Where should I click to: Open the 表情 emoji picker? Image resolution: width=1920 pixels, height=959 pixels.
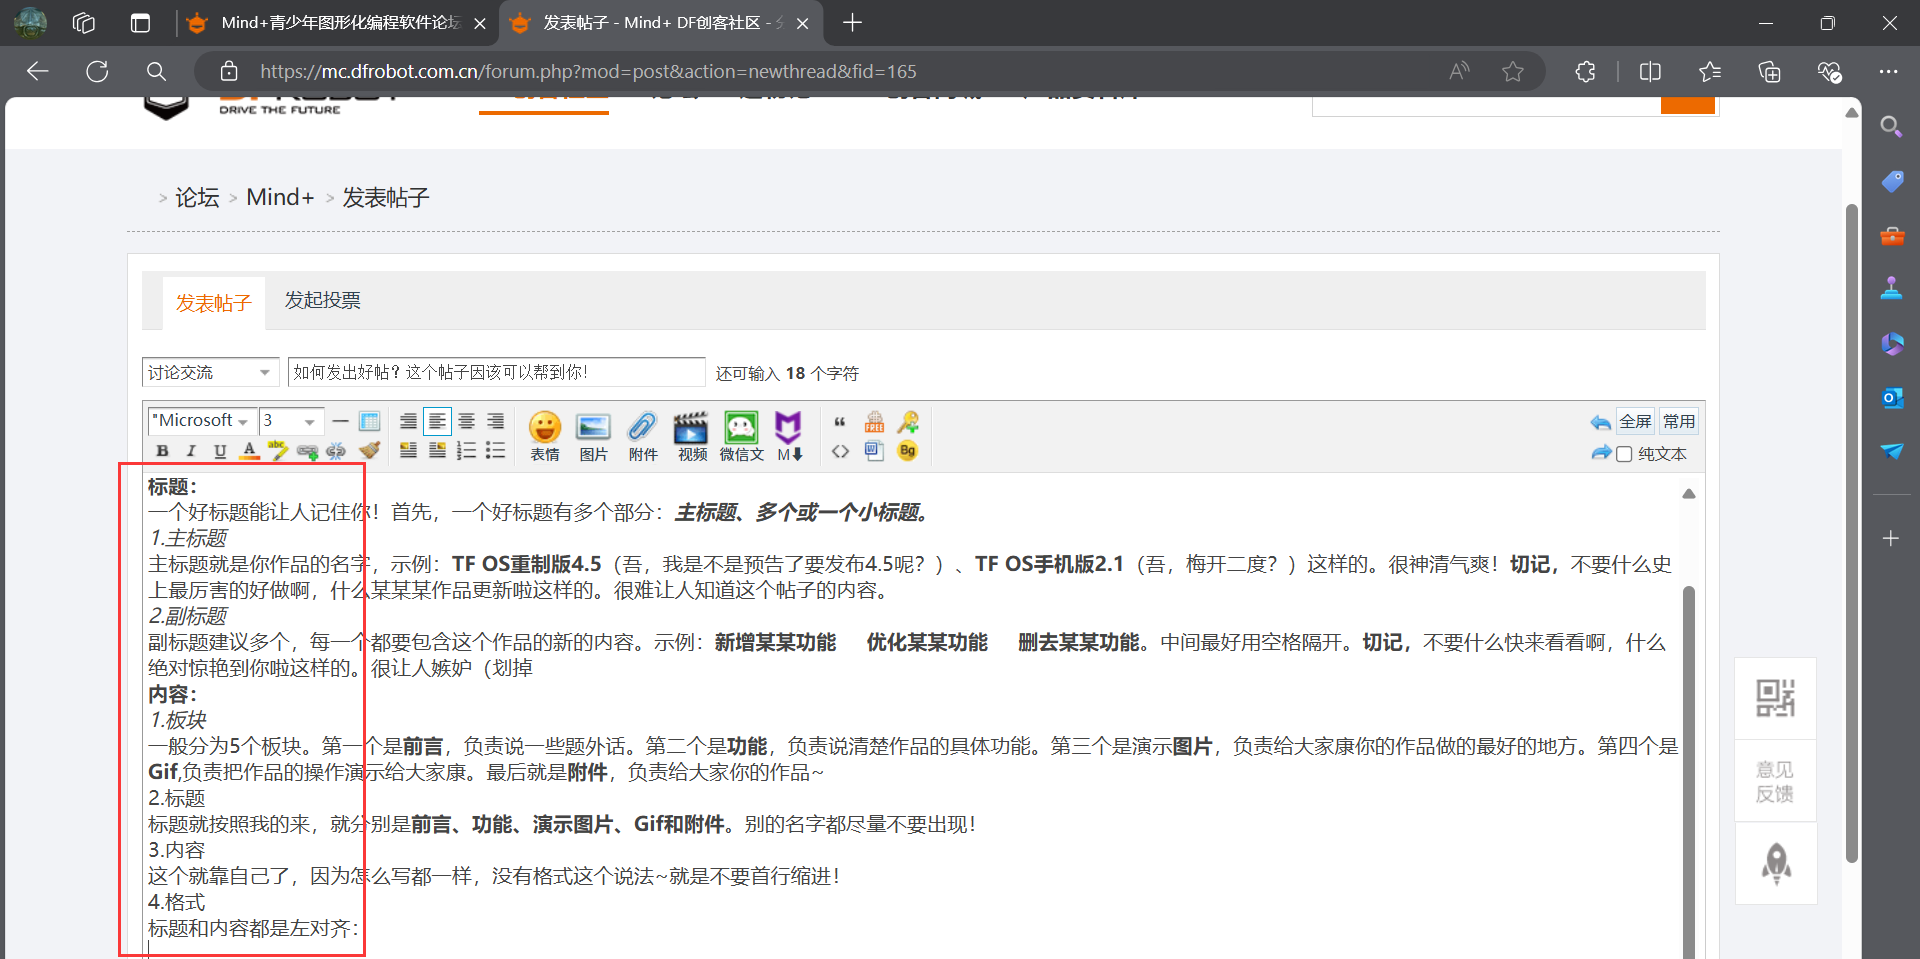pos(545,436)
